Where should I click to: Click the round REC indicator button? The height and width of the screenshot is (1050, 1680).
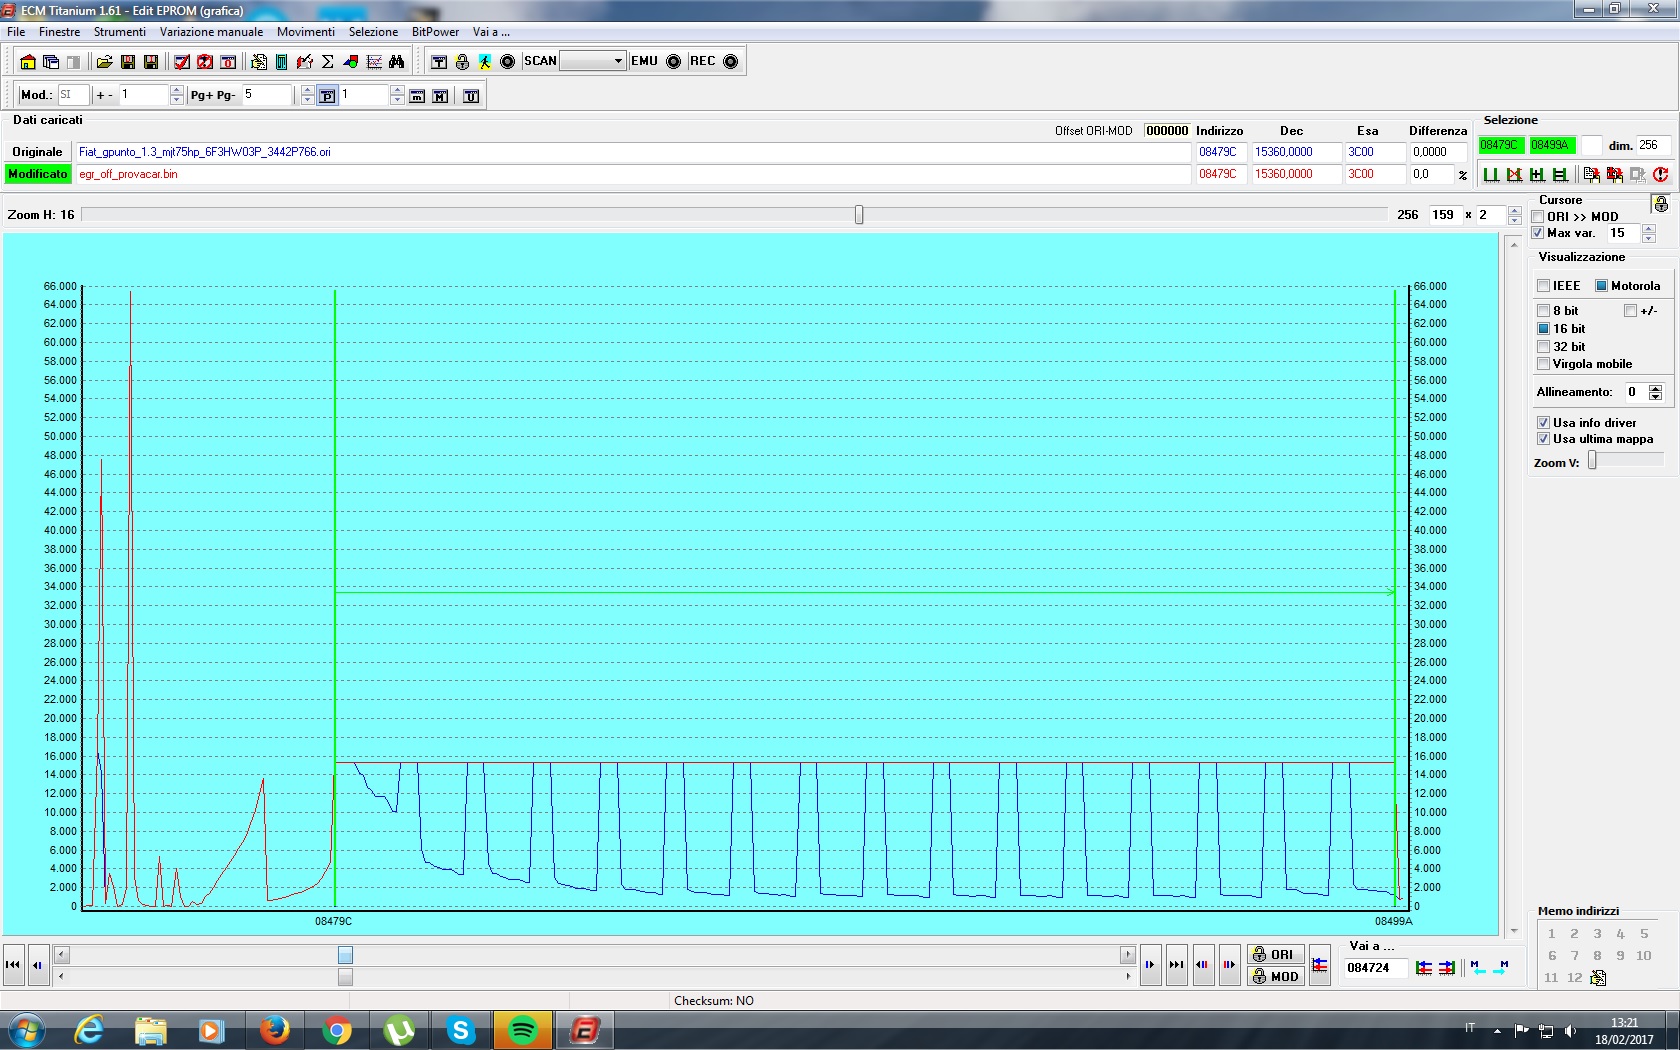(731, 62)
